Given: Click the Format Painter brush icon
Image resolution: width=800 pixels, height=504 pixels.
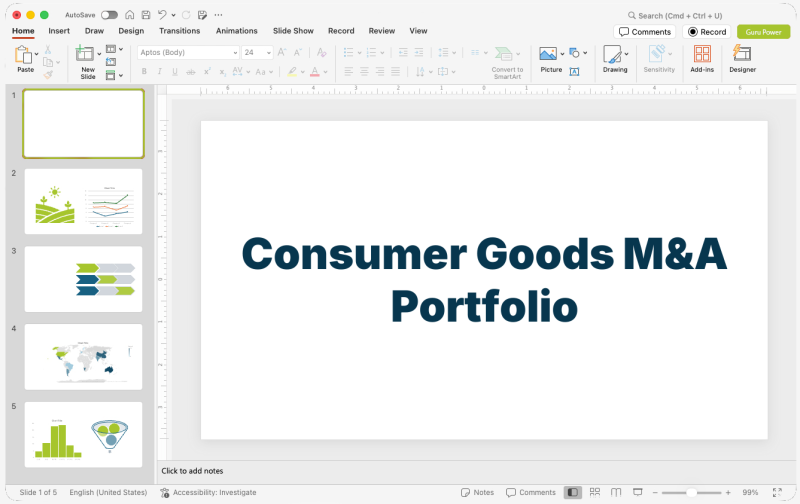Looking at the screenshot, I should [x=48, y=74].
